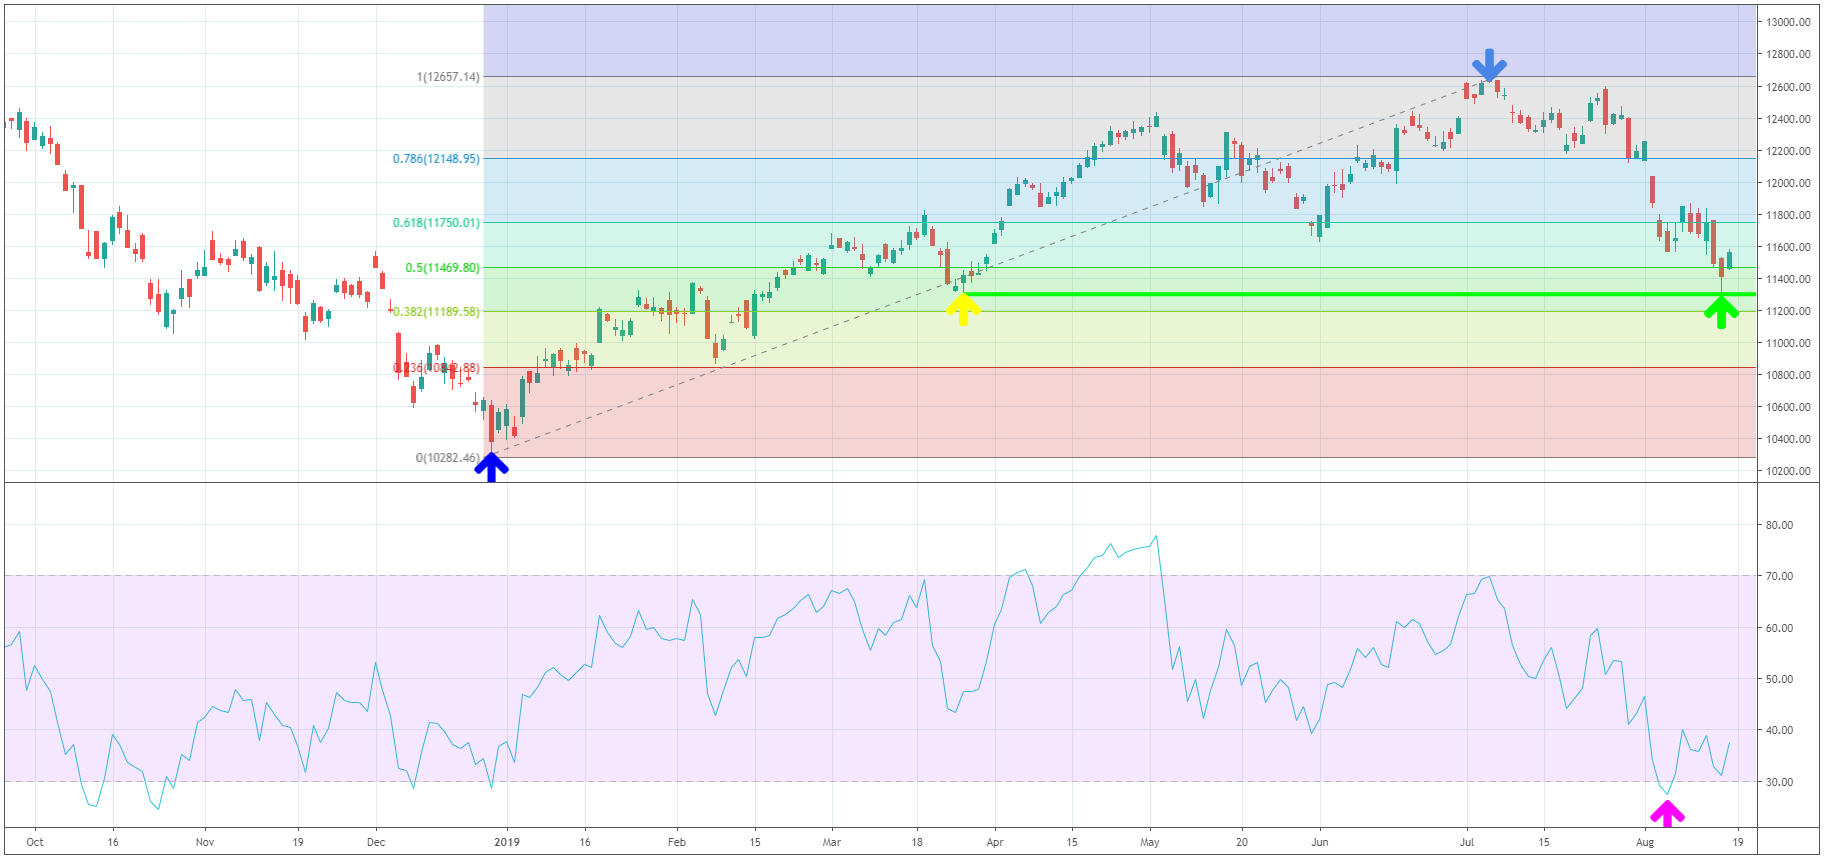Click the May label on time axis
The height and width of the screenshot is (861, 1825).
coord(1150,842)
